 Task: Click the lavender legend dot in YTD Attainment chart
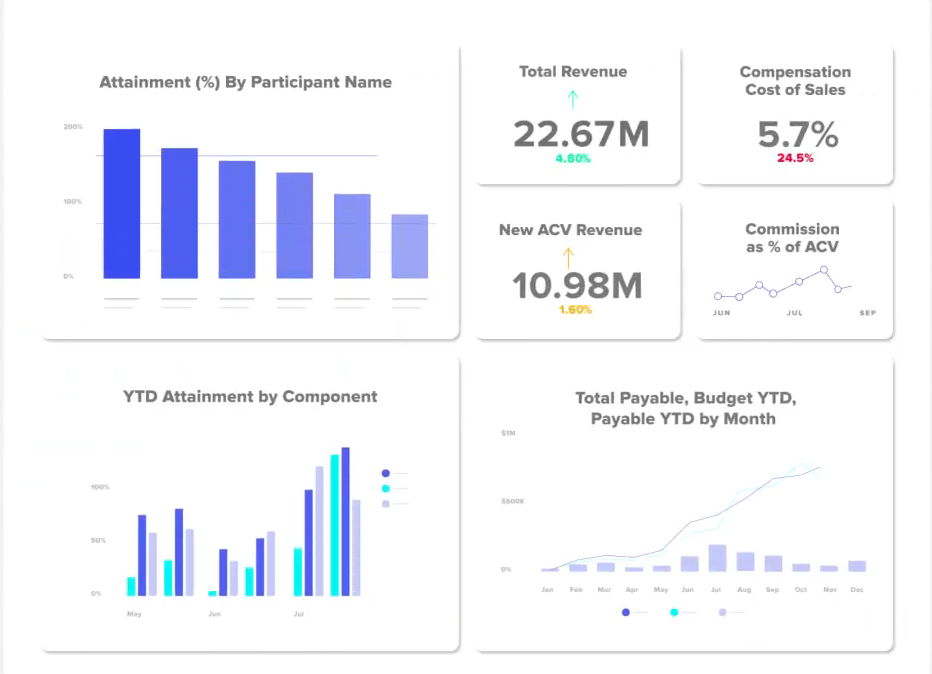pyautogui.click(x=386, y=504)
